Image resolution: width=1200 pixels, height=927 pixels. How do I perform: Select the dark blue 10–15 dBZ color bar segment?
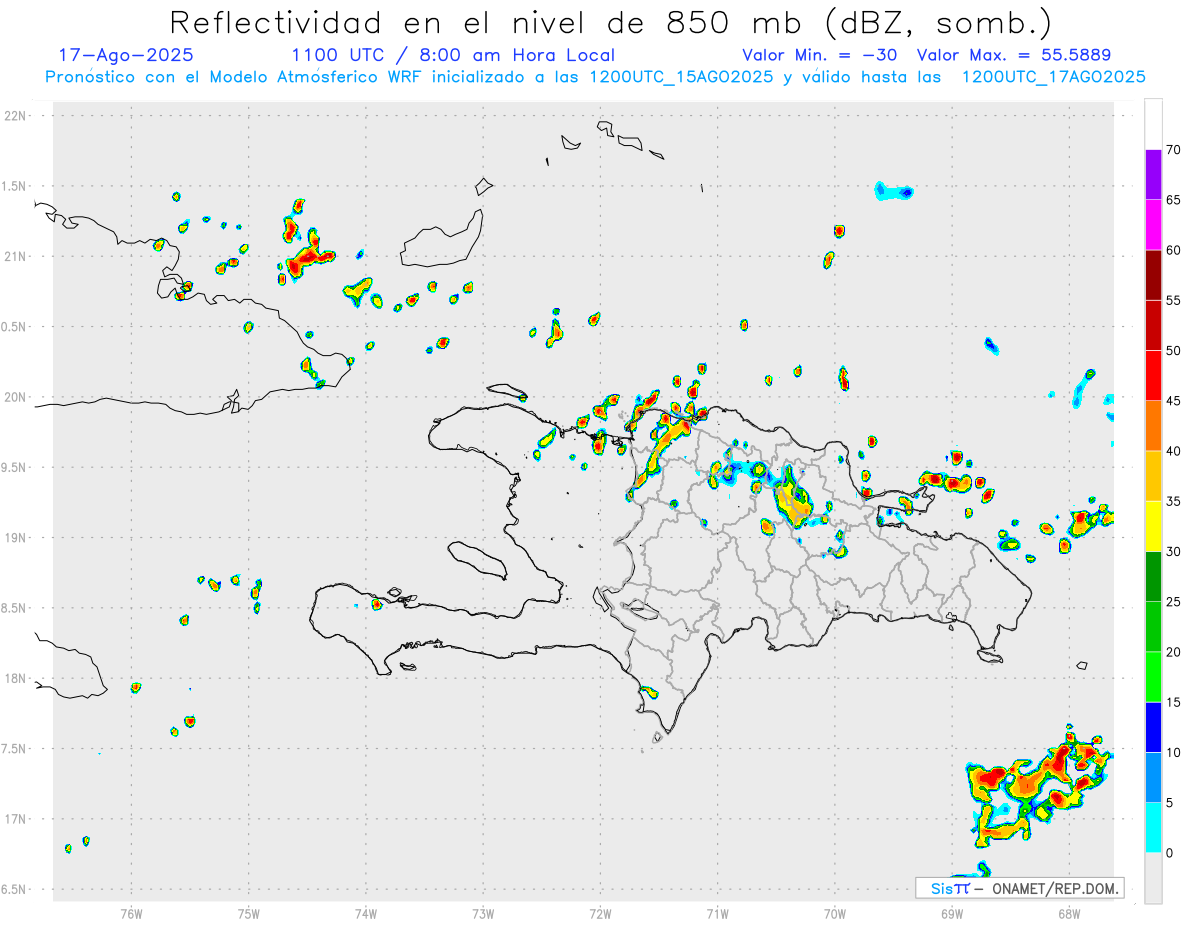[1153, 727]
